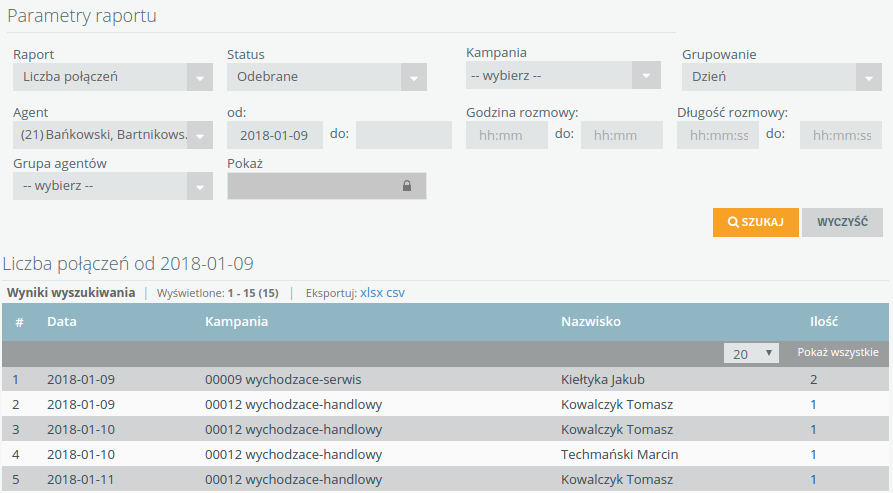Expand the Kampania dropdown
This screenshot has width=893, height=493.
click(563, 75)
